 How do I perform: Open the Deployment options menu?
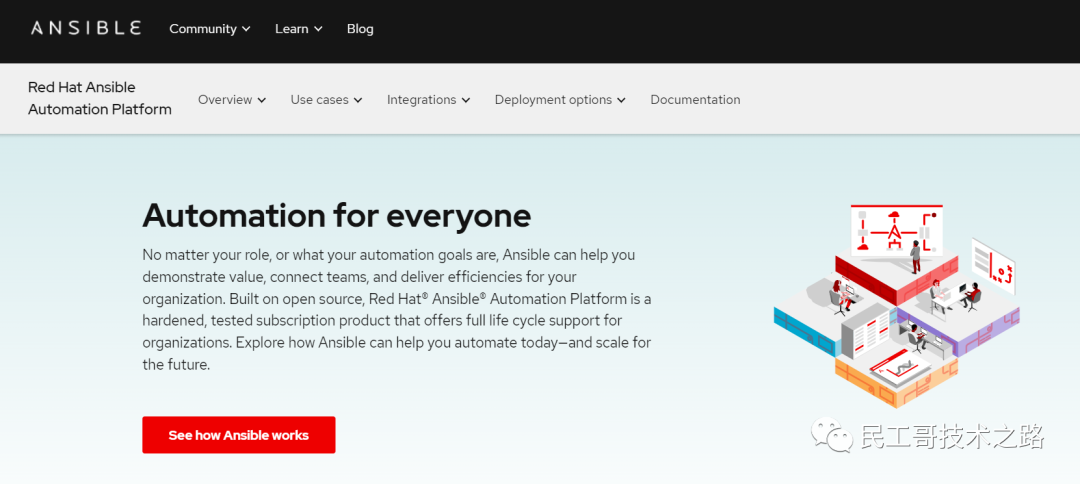(x=560, y=100)
